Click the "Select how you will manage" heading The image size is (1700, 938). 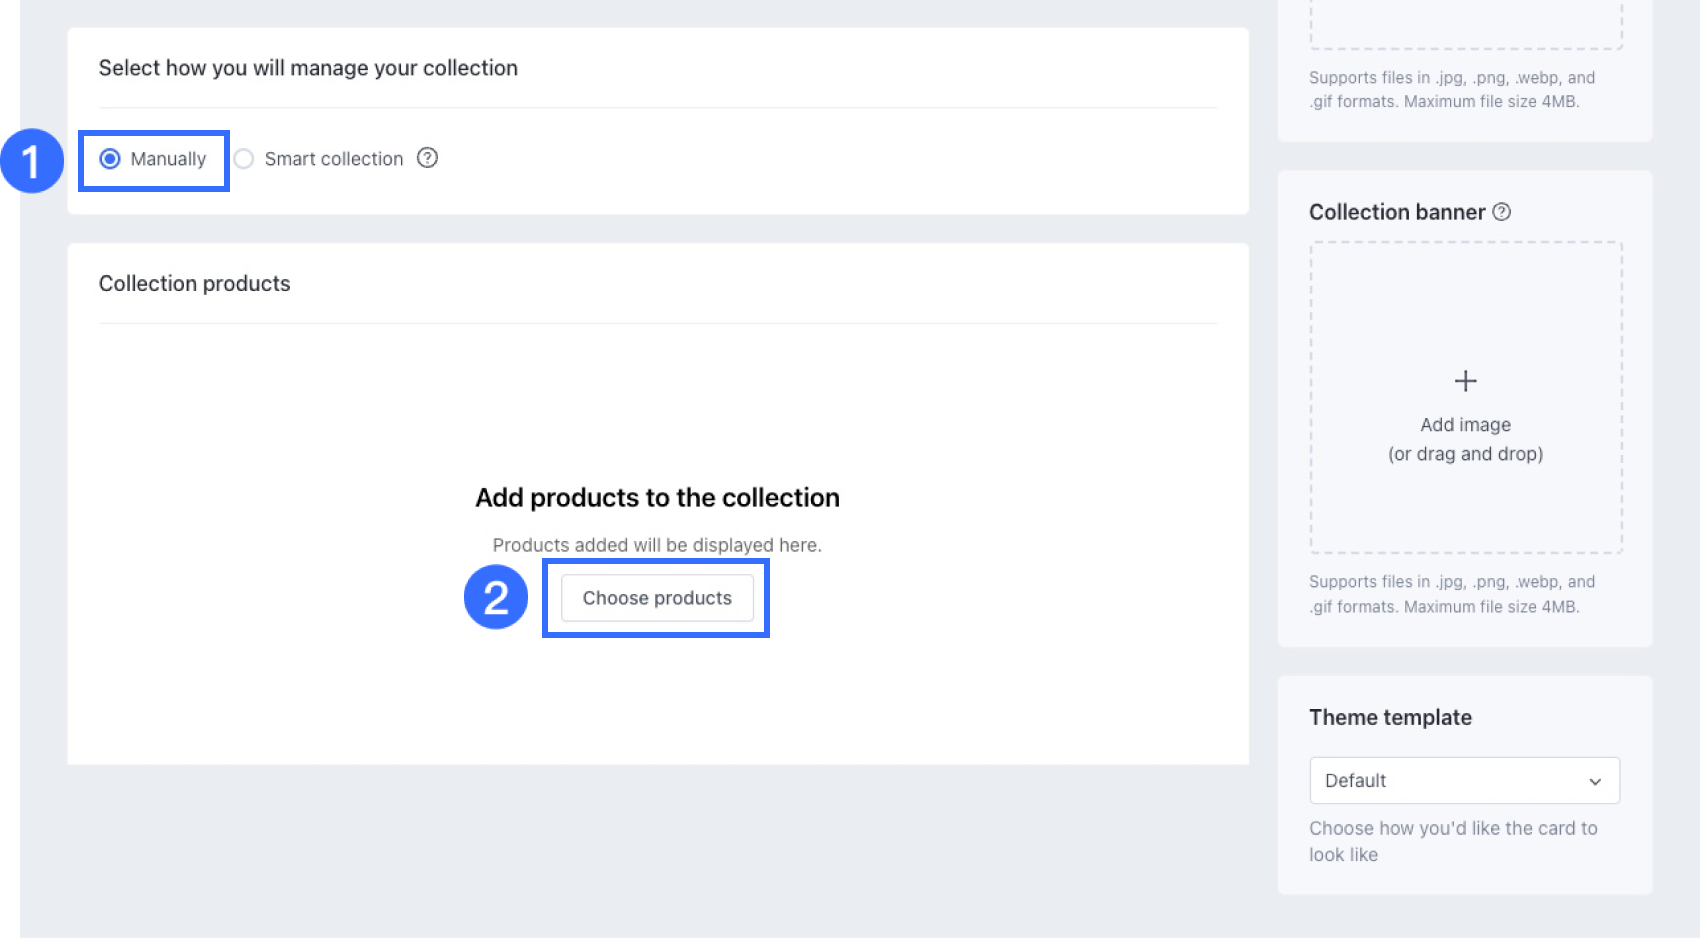308,68
